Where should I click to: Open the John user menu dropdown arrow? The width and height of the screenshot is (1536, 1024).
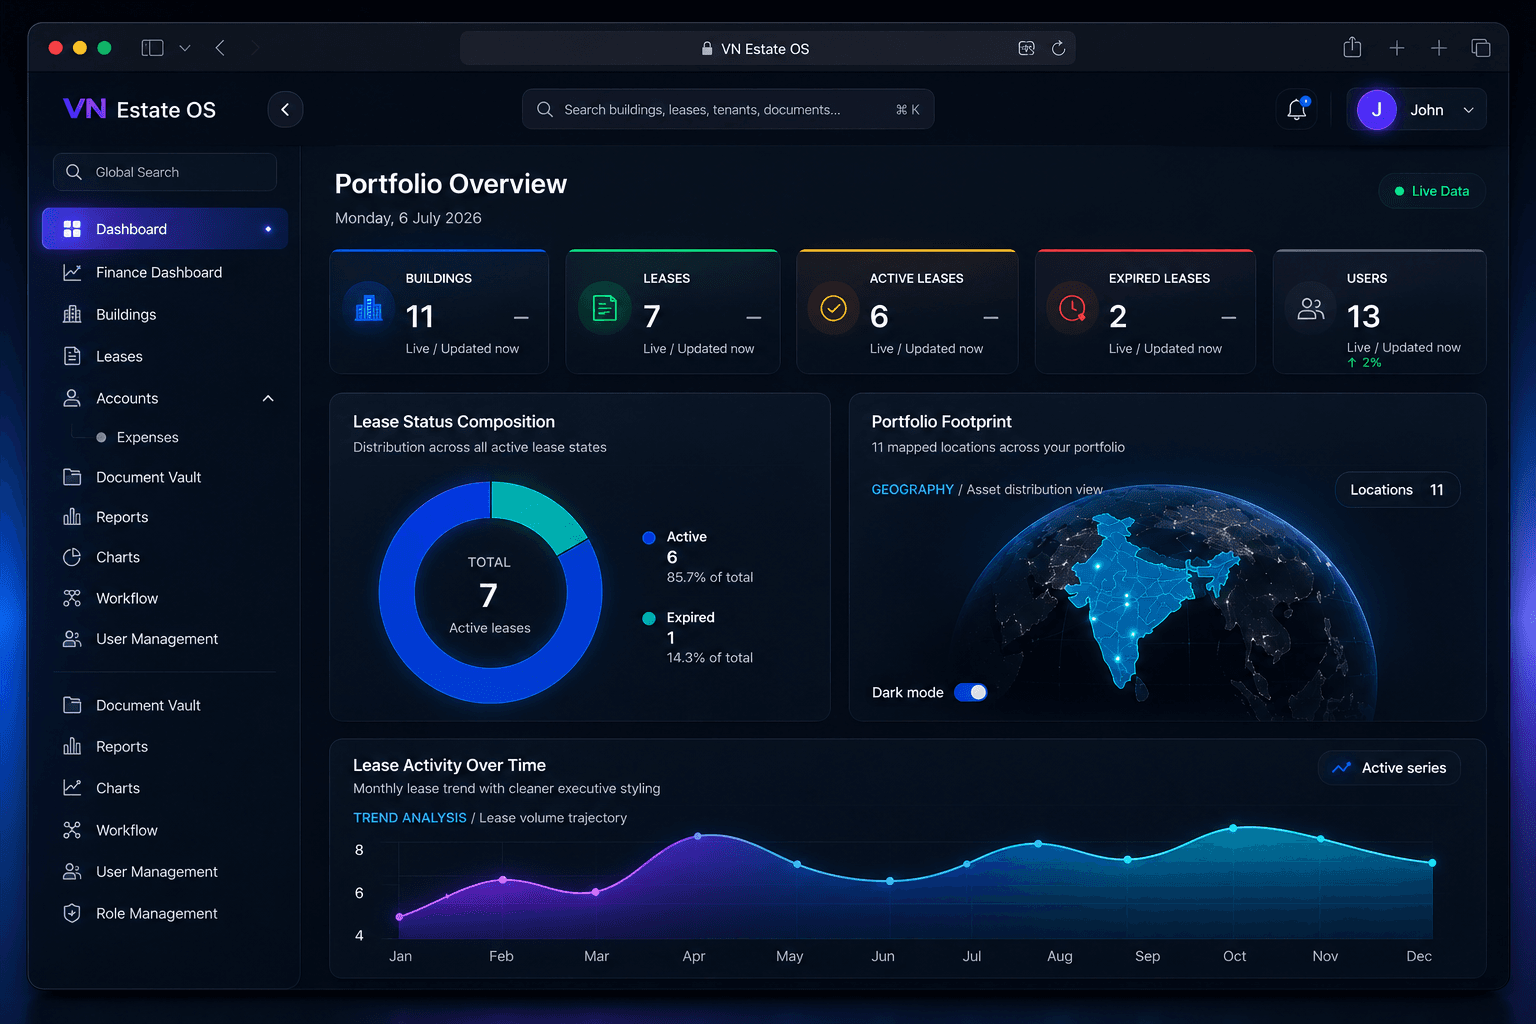pyautogui.click(x=1468, y=110)
